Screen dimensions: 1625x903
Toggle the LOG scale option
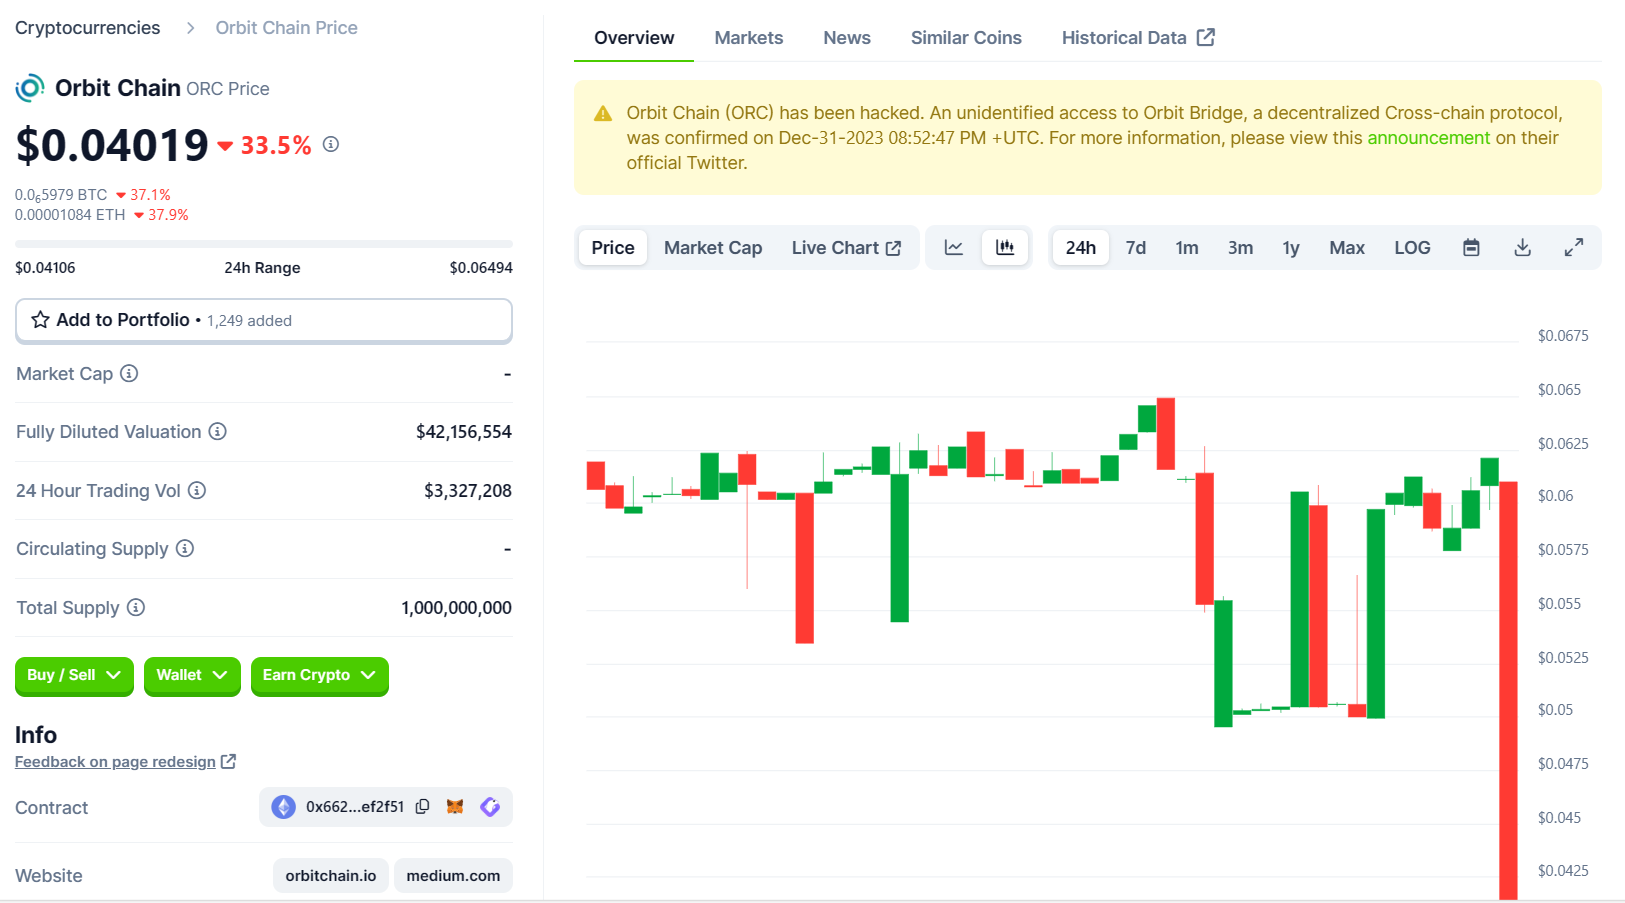pyautogui.click(x=1412, y=248)
